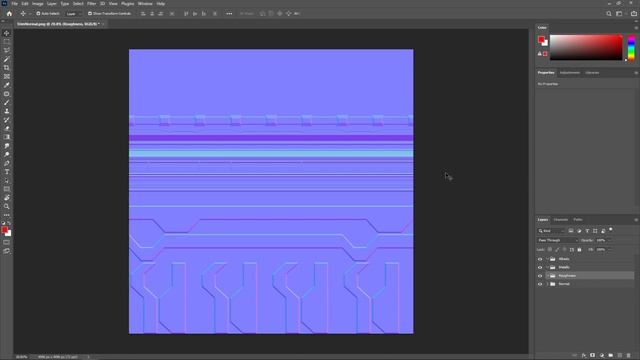Click inside the Color panel picker field
Screen dimensions: 640x360
(x=586, y=47)
